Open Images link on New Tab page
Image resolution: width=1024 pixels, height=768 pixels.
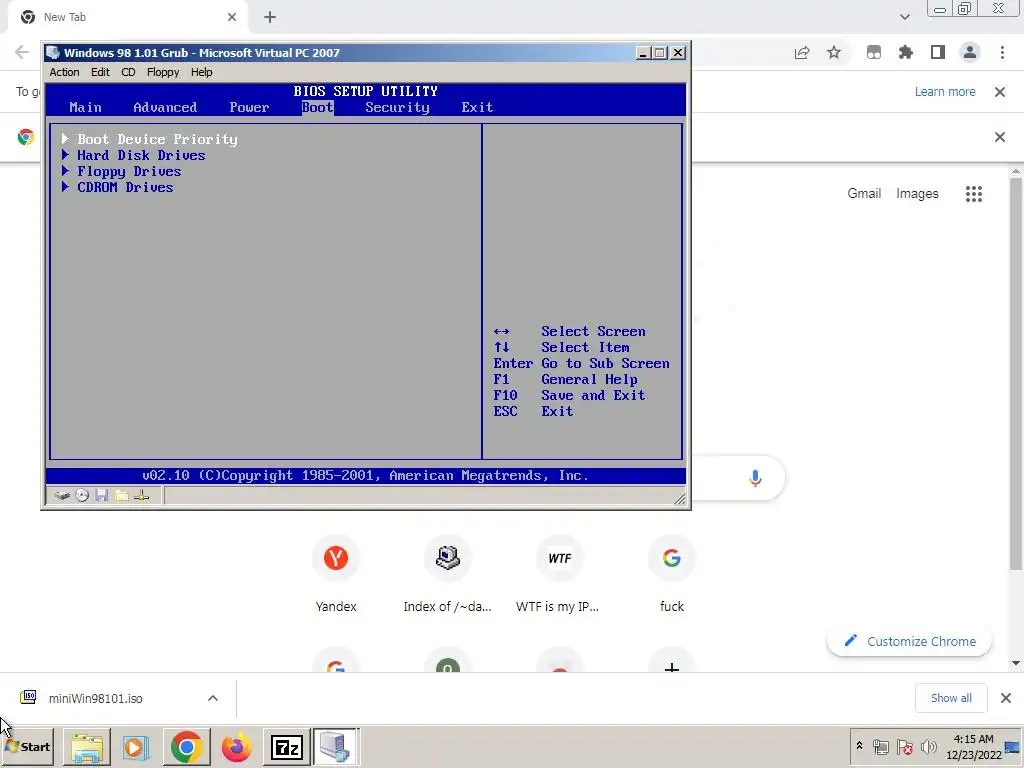(x=917, y=193)
